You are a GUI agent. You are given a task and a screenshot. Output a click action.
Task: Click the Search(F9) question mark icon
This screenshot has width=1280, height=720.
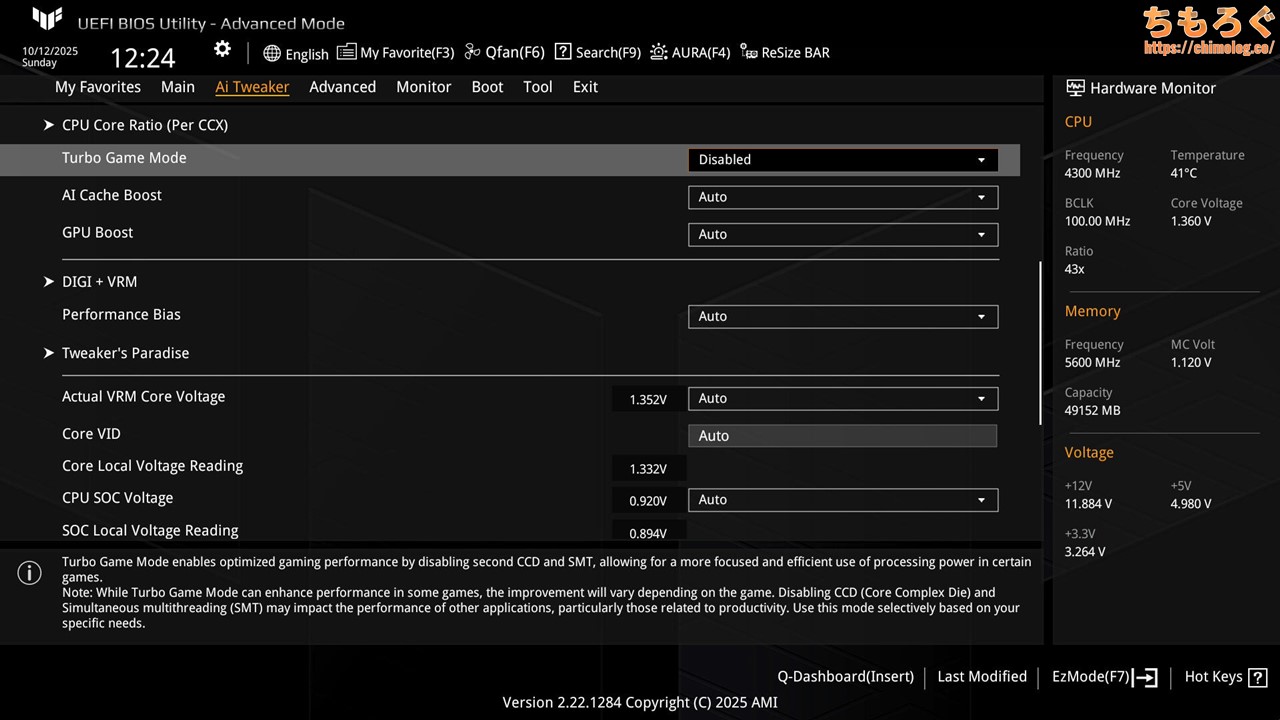click(563, 52)
